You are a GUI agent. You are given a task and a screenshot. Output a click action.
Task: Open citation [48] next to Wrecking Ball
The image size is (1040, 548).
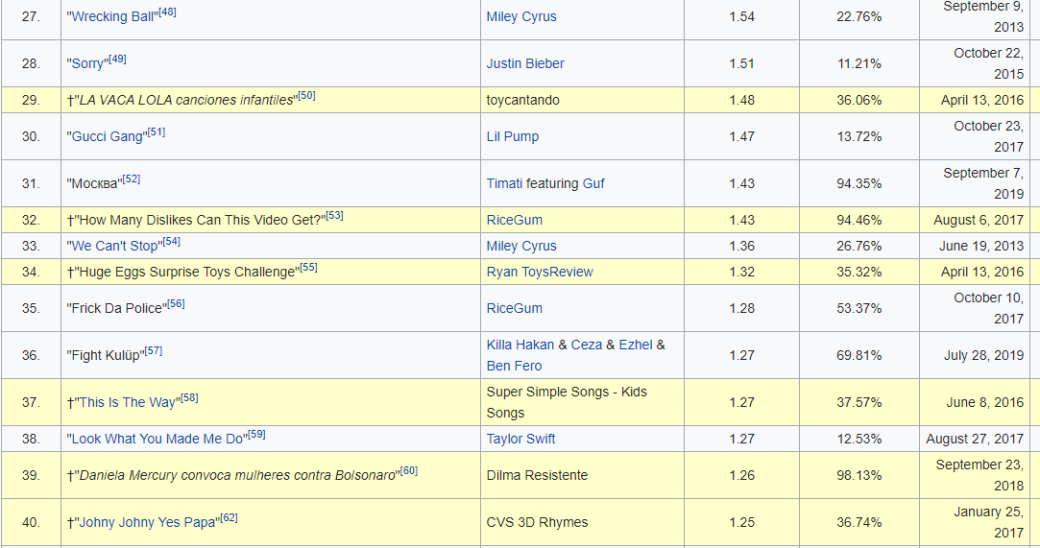click(167, 12)
